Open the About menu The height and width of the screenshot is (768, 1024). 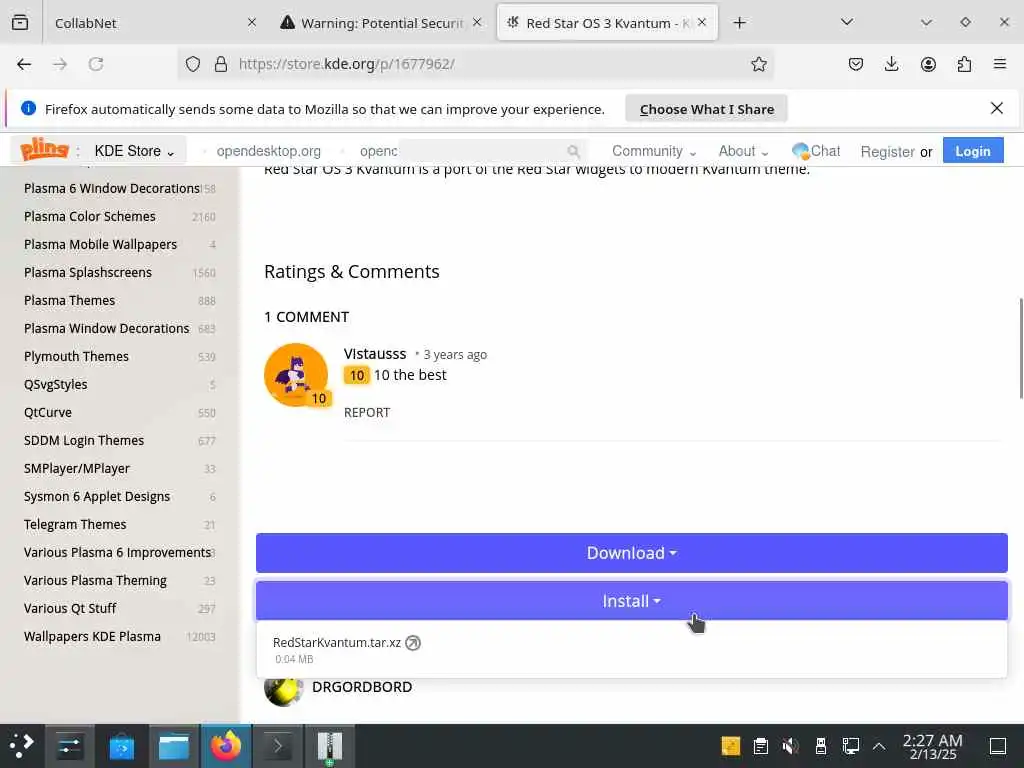coord(743,152)
